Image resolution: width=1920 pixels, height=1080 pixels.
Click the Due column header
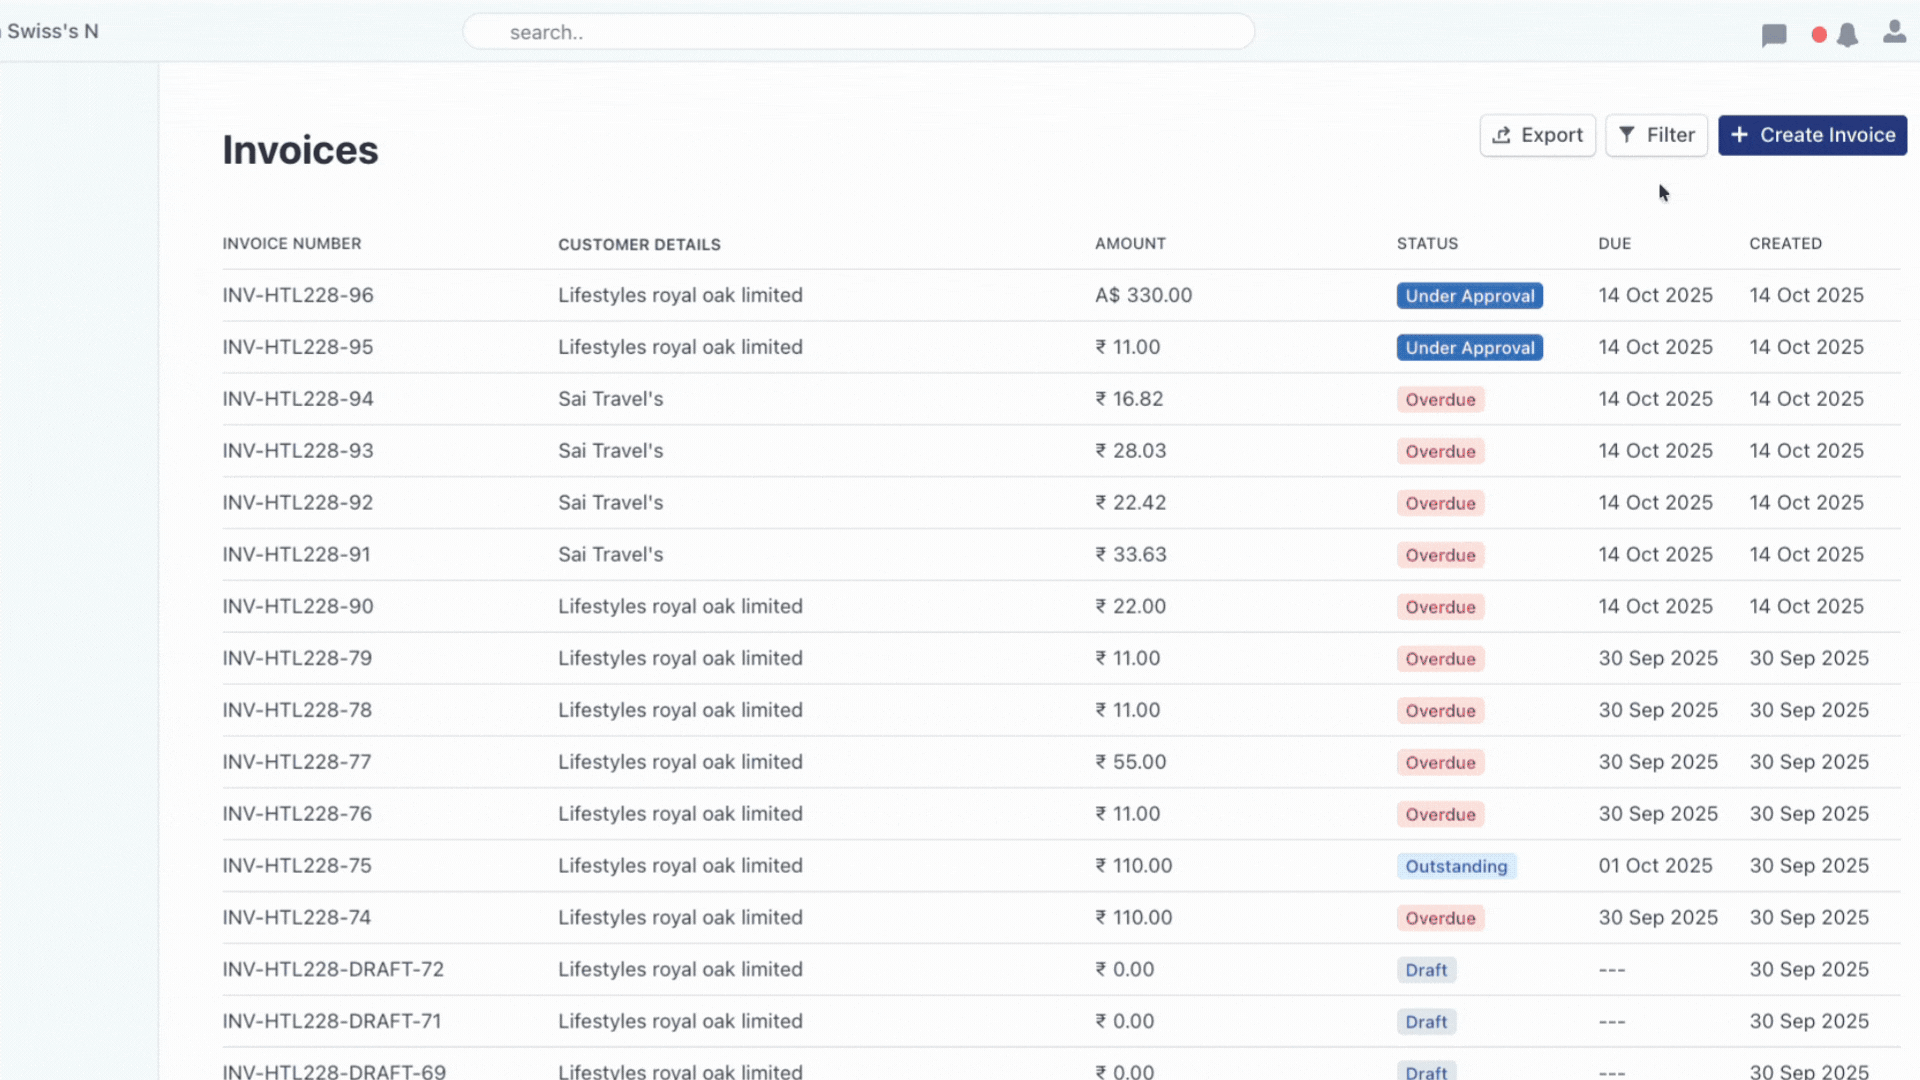(x=1614, y=243)
